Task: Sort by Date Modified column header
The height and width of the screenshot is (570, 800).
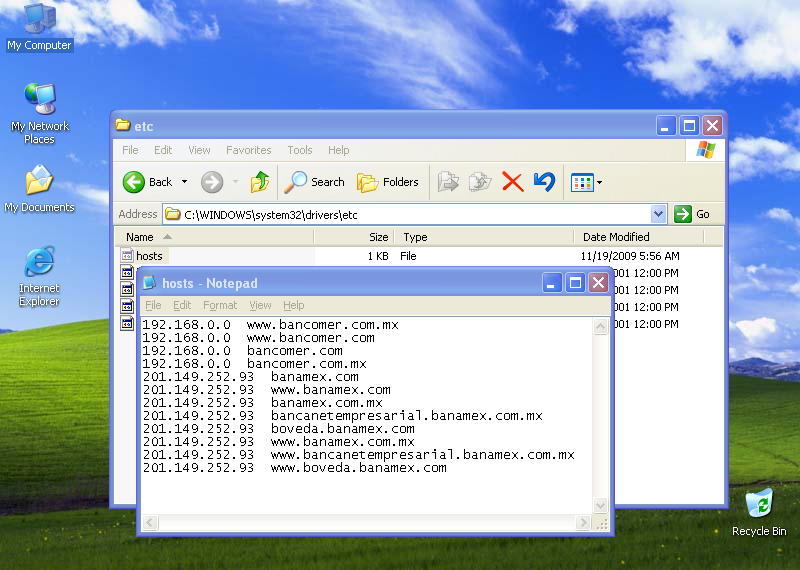Action: tap(639, 237)
